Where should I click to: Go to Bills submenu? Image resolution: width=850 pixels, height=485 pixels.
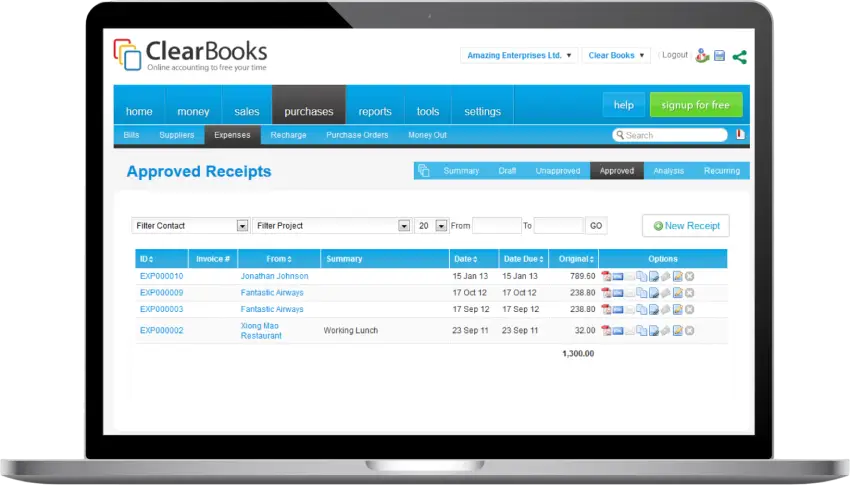pos(131,135)
